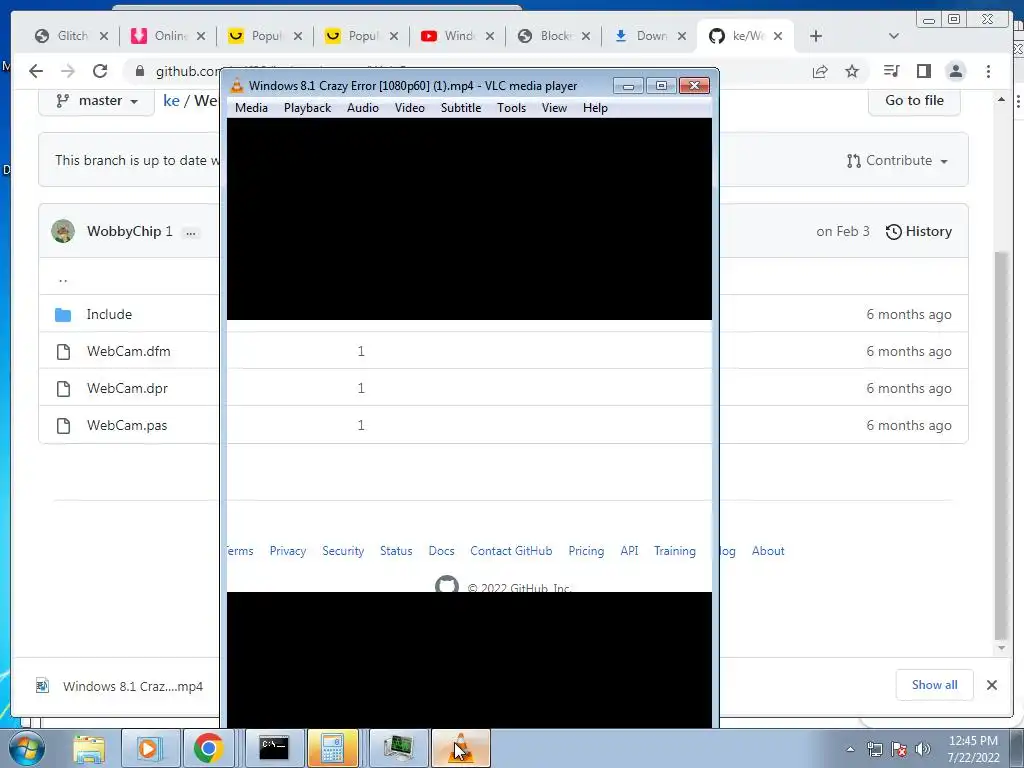Viewport: 1024px width, 768px height.
Task: Open the VLC Media menu
Action: click(251, 108)
